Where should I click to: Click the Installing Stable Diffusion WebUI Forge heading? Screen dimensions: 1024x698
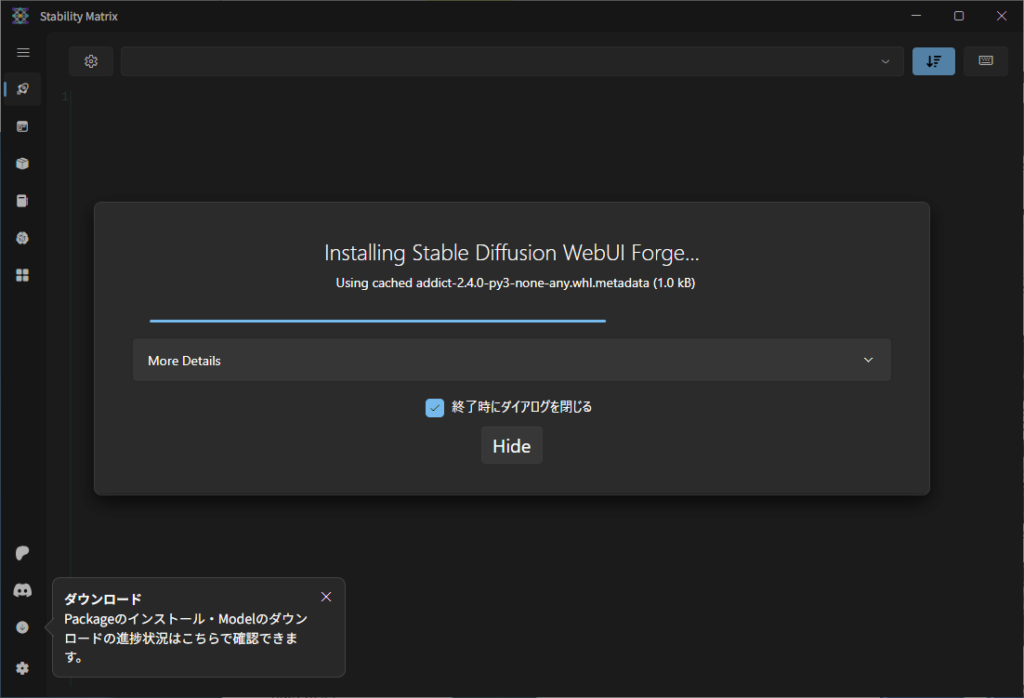[x=512, y=253]
